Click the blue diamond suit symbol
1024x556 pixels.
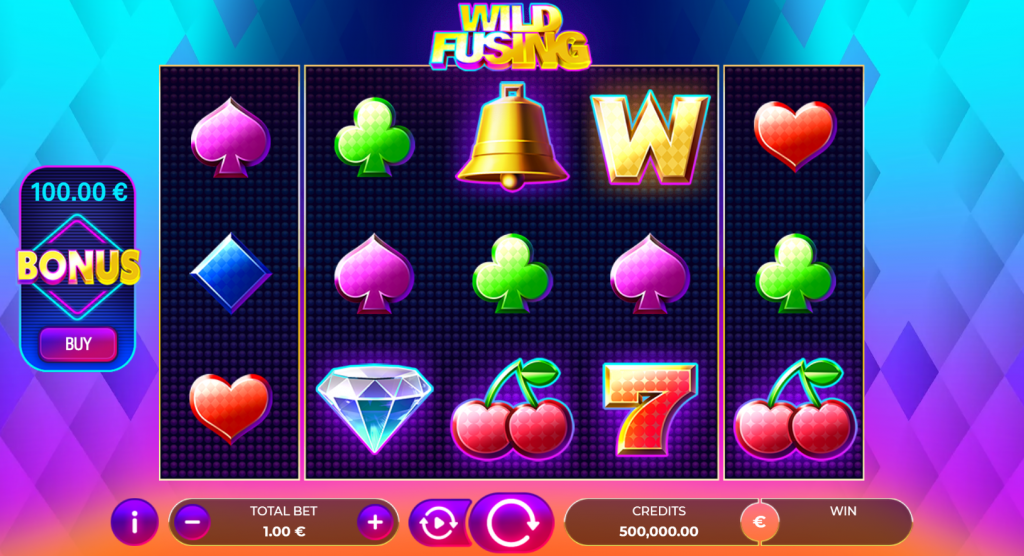point(230,273)
